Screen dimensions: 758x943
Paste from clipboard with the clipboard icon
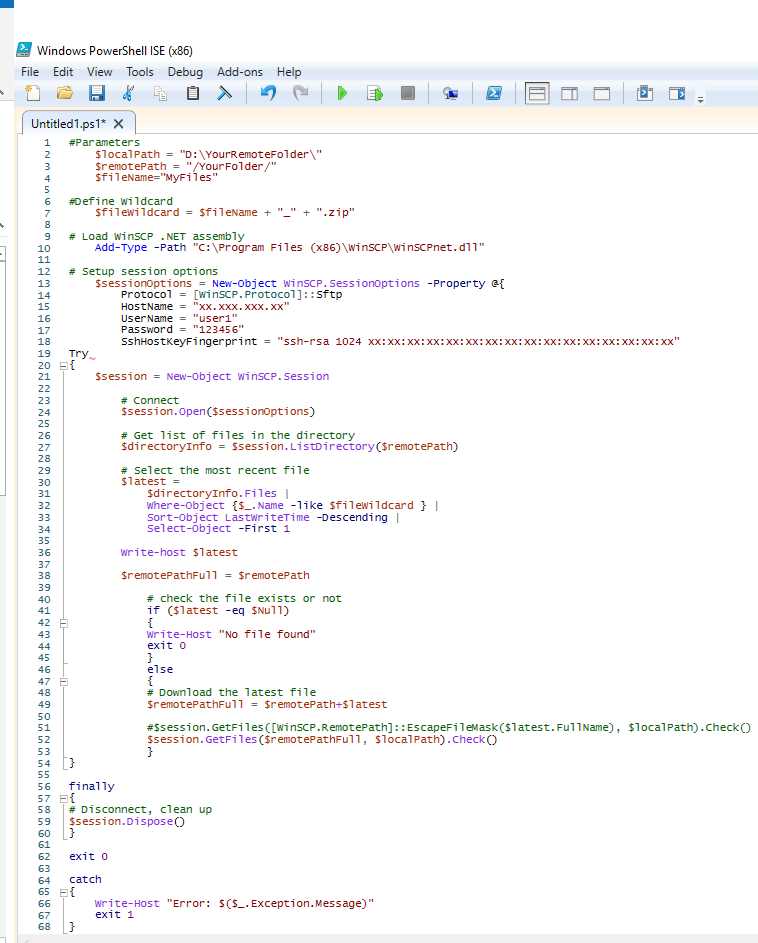(193, 93)
